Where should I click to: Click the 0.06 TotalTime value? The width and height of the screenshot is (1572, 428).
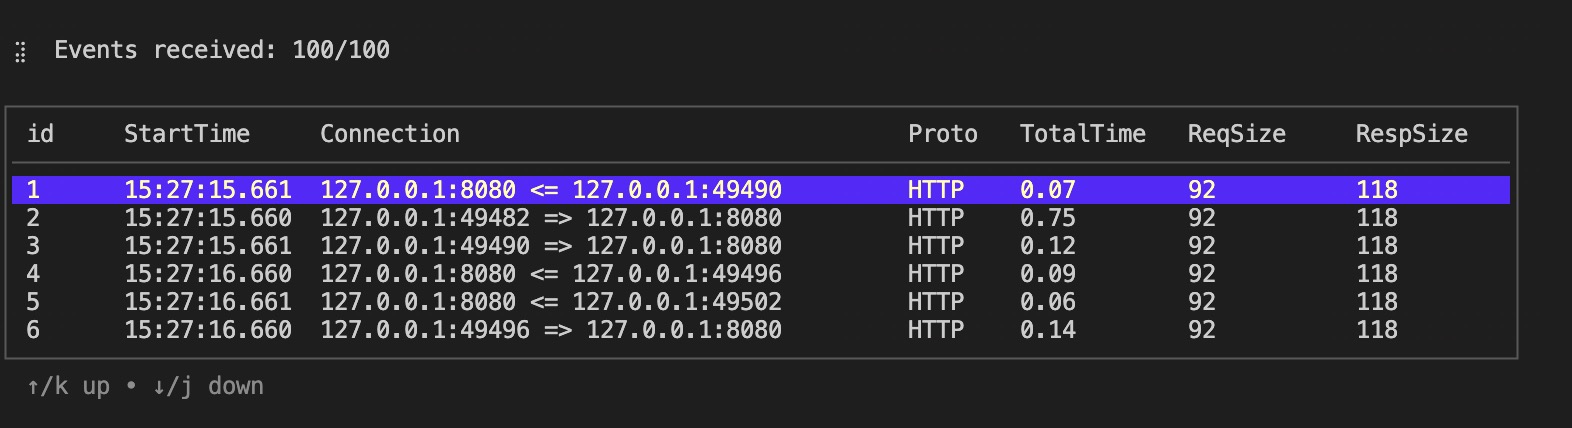(1047, 302)
